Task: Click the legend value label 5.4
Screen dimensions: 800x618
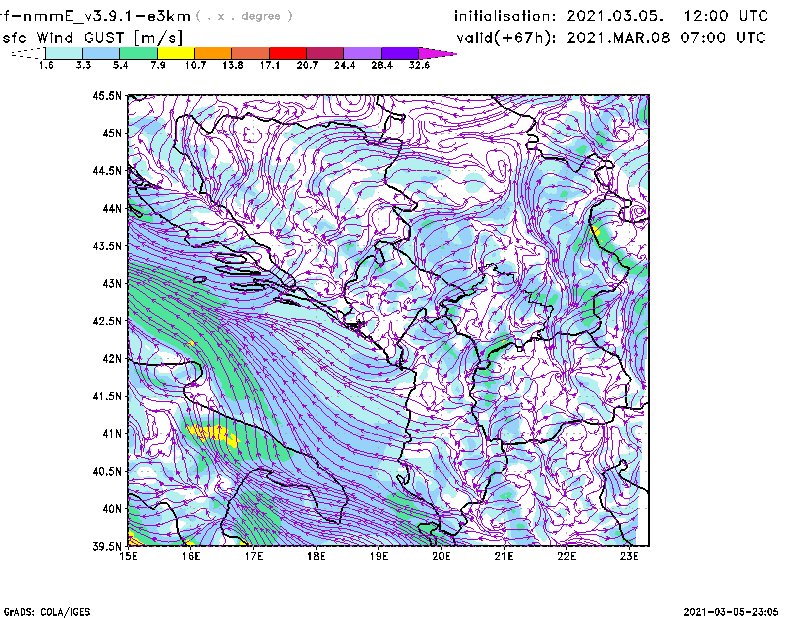Action: 120,65
